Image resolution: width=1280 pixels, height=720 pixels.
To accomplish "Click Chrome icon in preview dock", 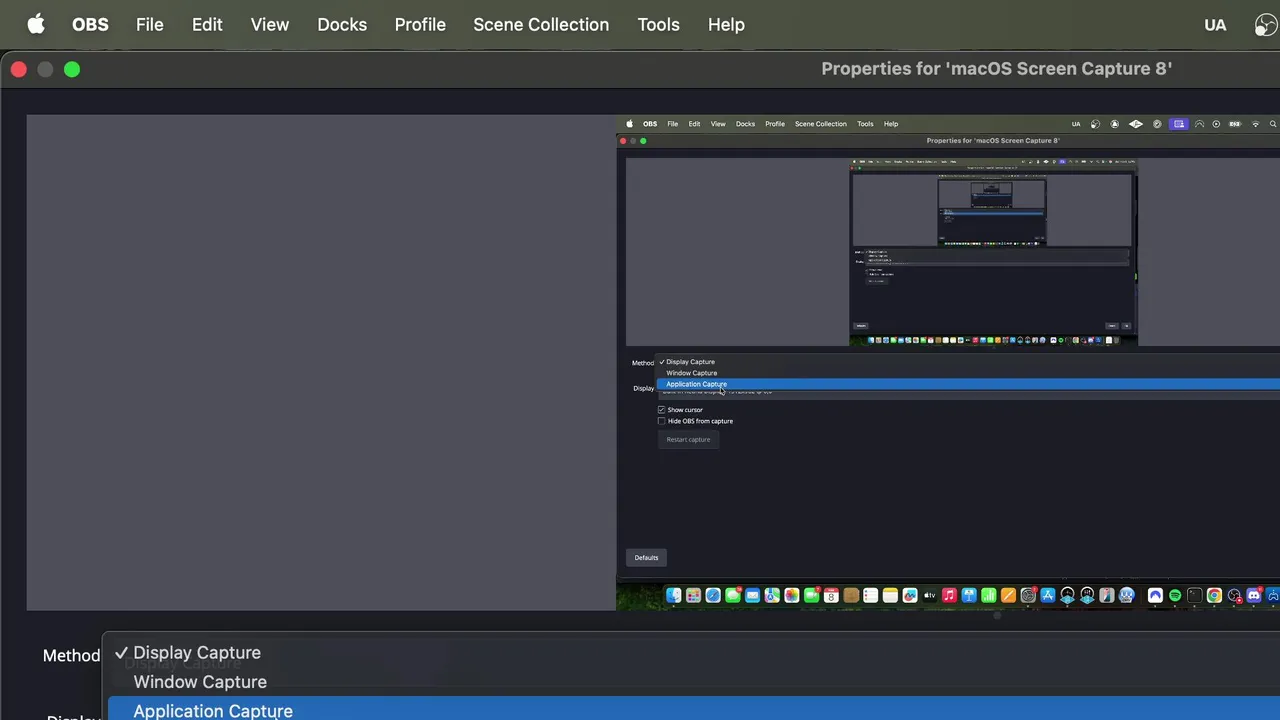I will click(x=1214, y=595).
